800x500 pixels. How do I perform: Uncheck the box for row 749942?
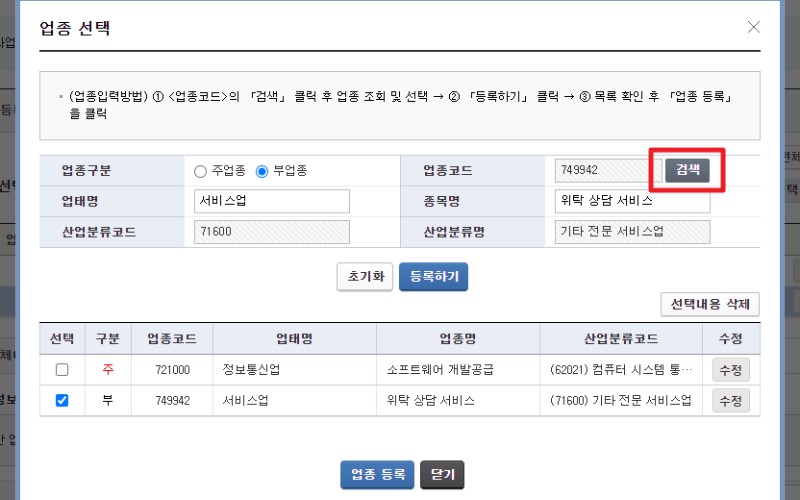tap(62, 401)
